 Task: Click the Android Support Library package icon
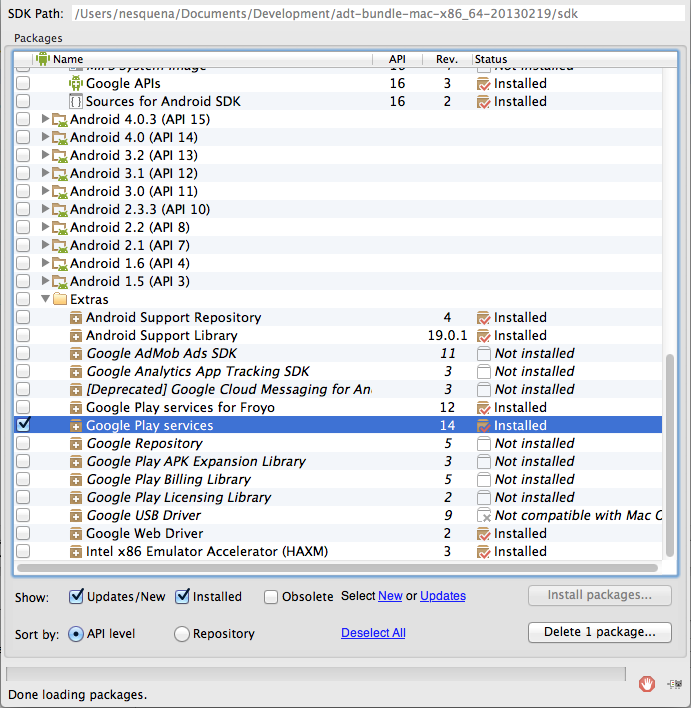(x=76, y=336)
